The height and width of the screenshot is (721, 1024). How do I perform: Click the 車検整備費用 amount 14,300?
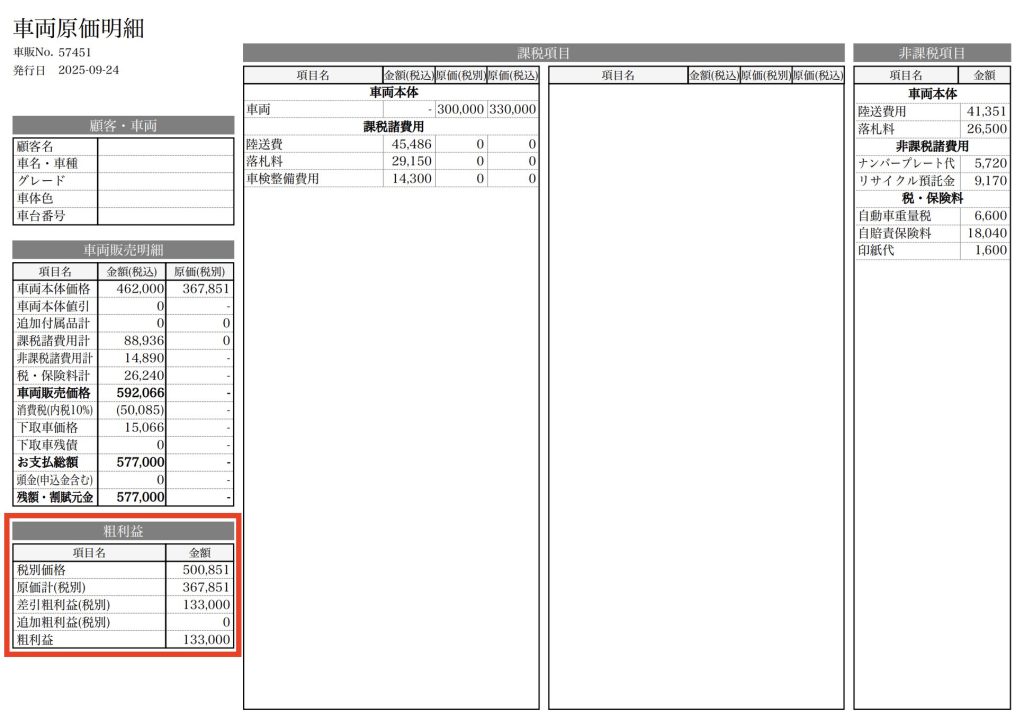pyautogui.click(x=411, y=178)
